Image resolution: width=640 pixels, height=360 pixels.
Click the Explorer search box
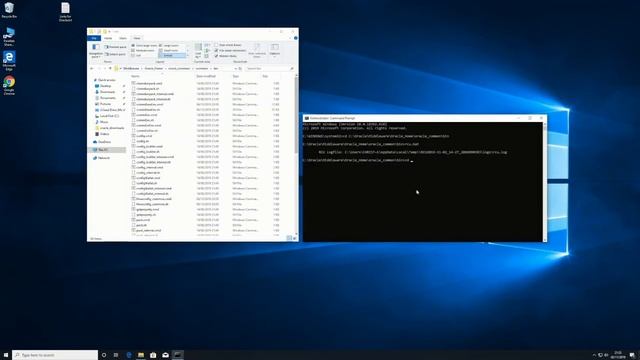point(269,69)
